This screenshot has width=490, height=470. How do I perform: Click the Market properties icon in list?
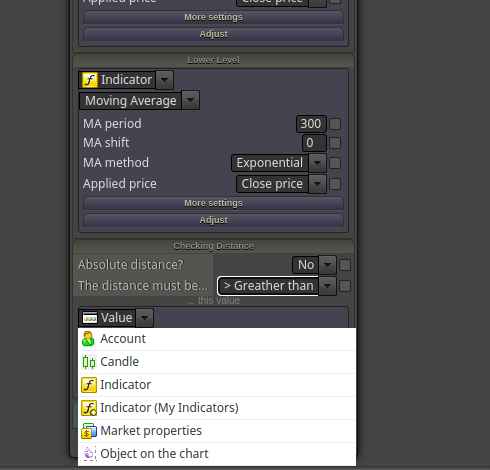pos(89,431)
